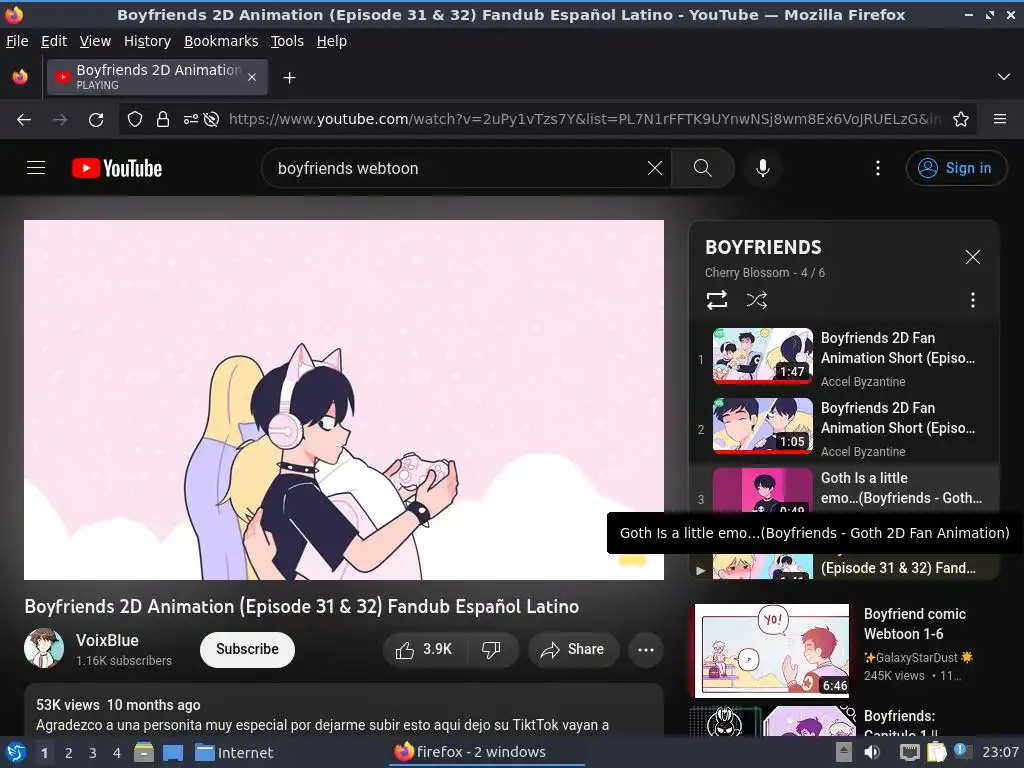Open more actions ellipsis beside Share

(646, 649)
